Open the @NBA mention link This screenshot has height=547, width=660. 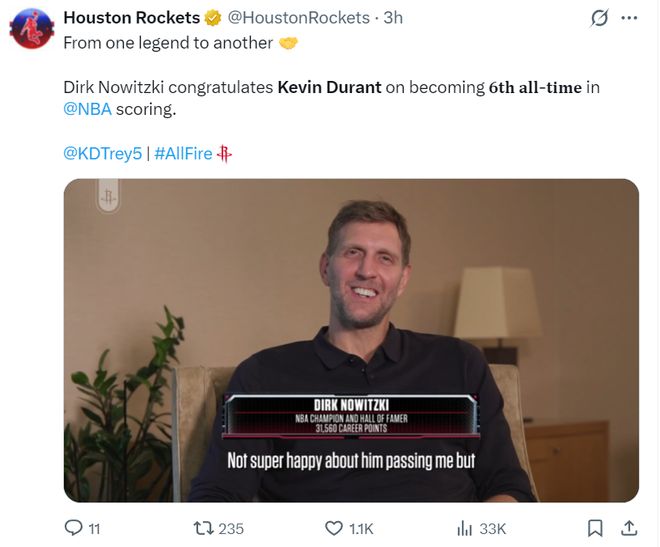click(x=88, y=110)
